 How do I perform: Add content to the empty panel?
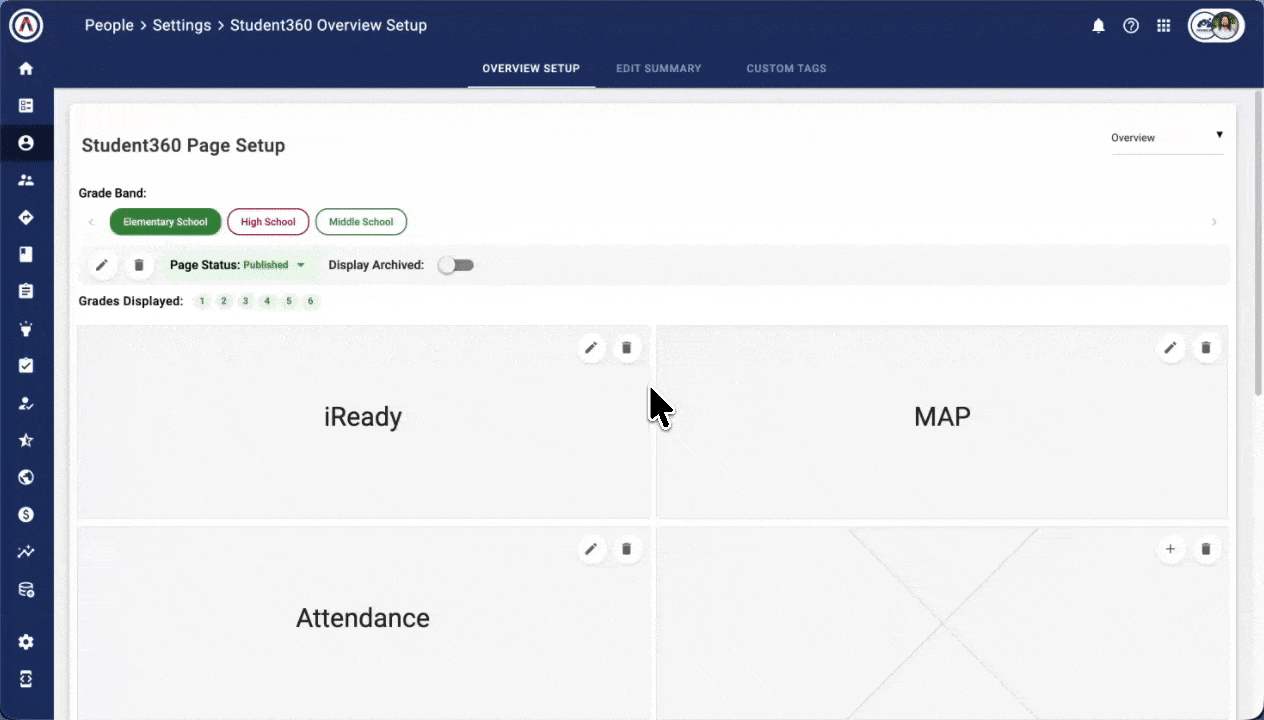(1170, 549)
